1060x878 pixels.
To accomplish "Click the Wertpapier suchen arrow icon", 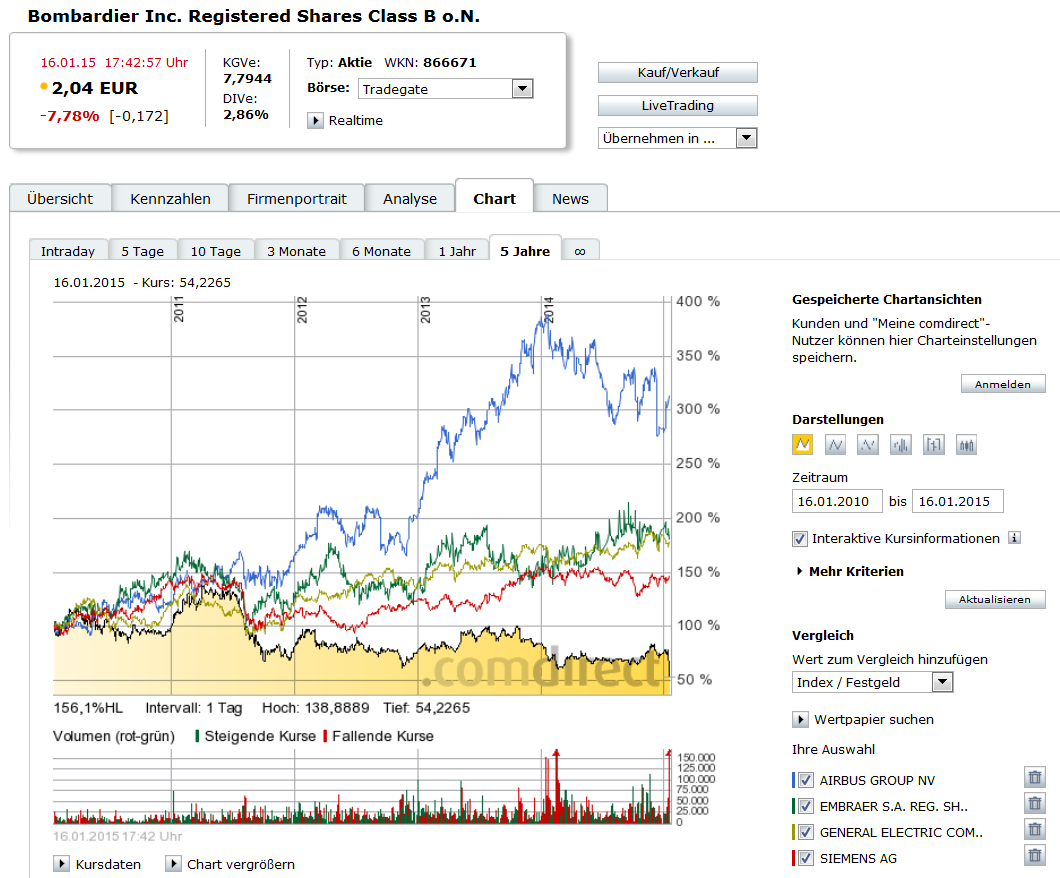I will (x=800, y=720).
